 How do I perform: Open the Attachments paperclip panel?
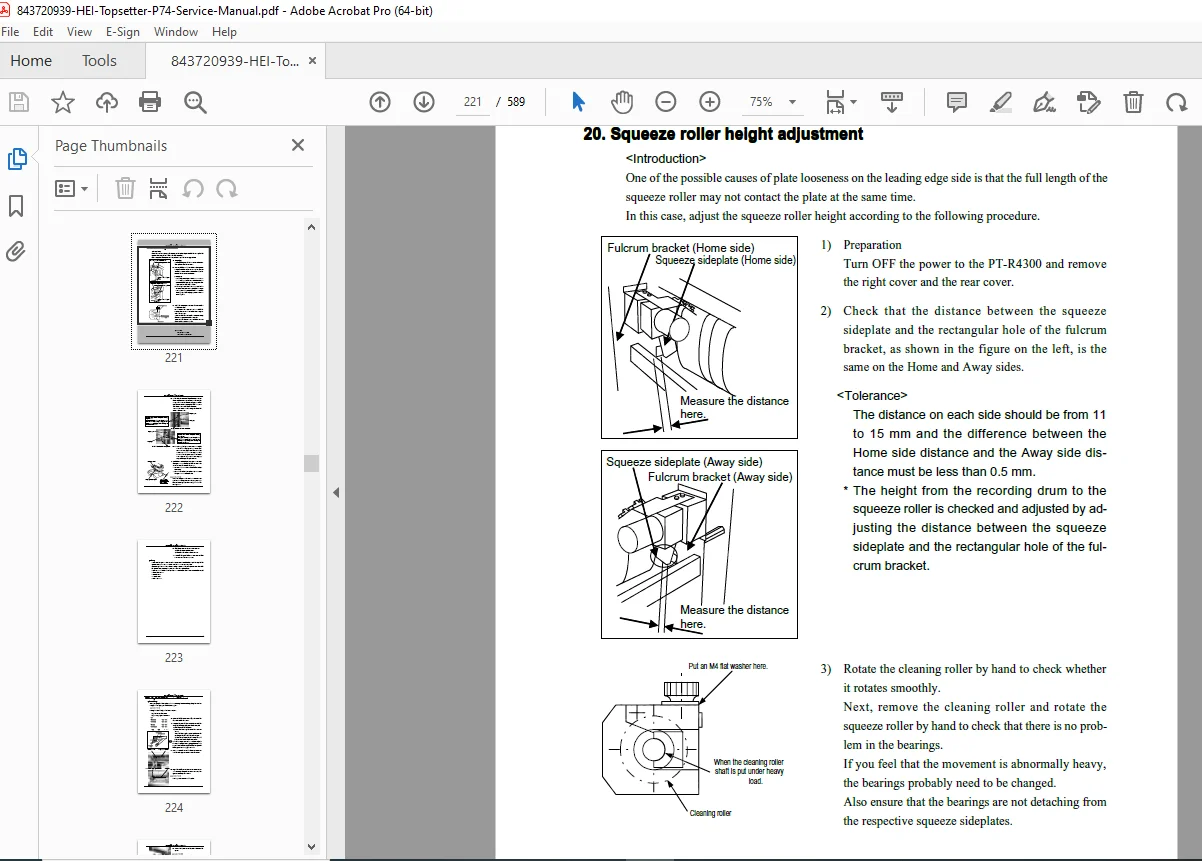16,252
